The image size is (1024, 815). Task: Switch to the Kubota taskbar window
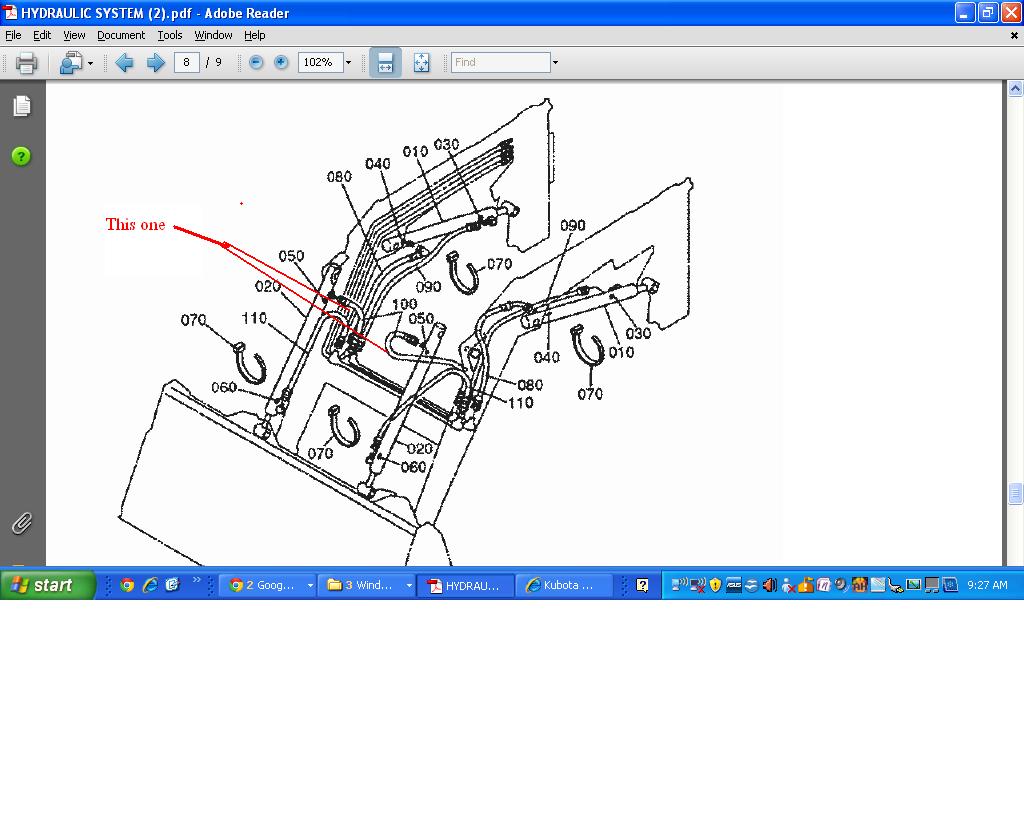564,585
